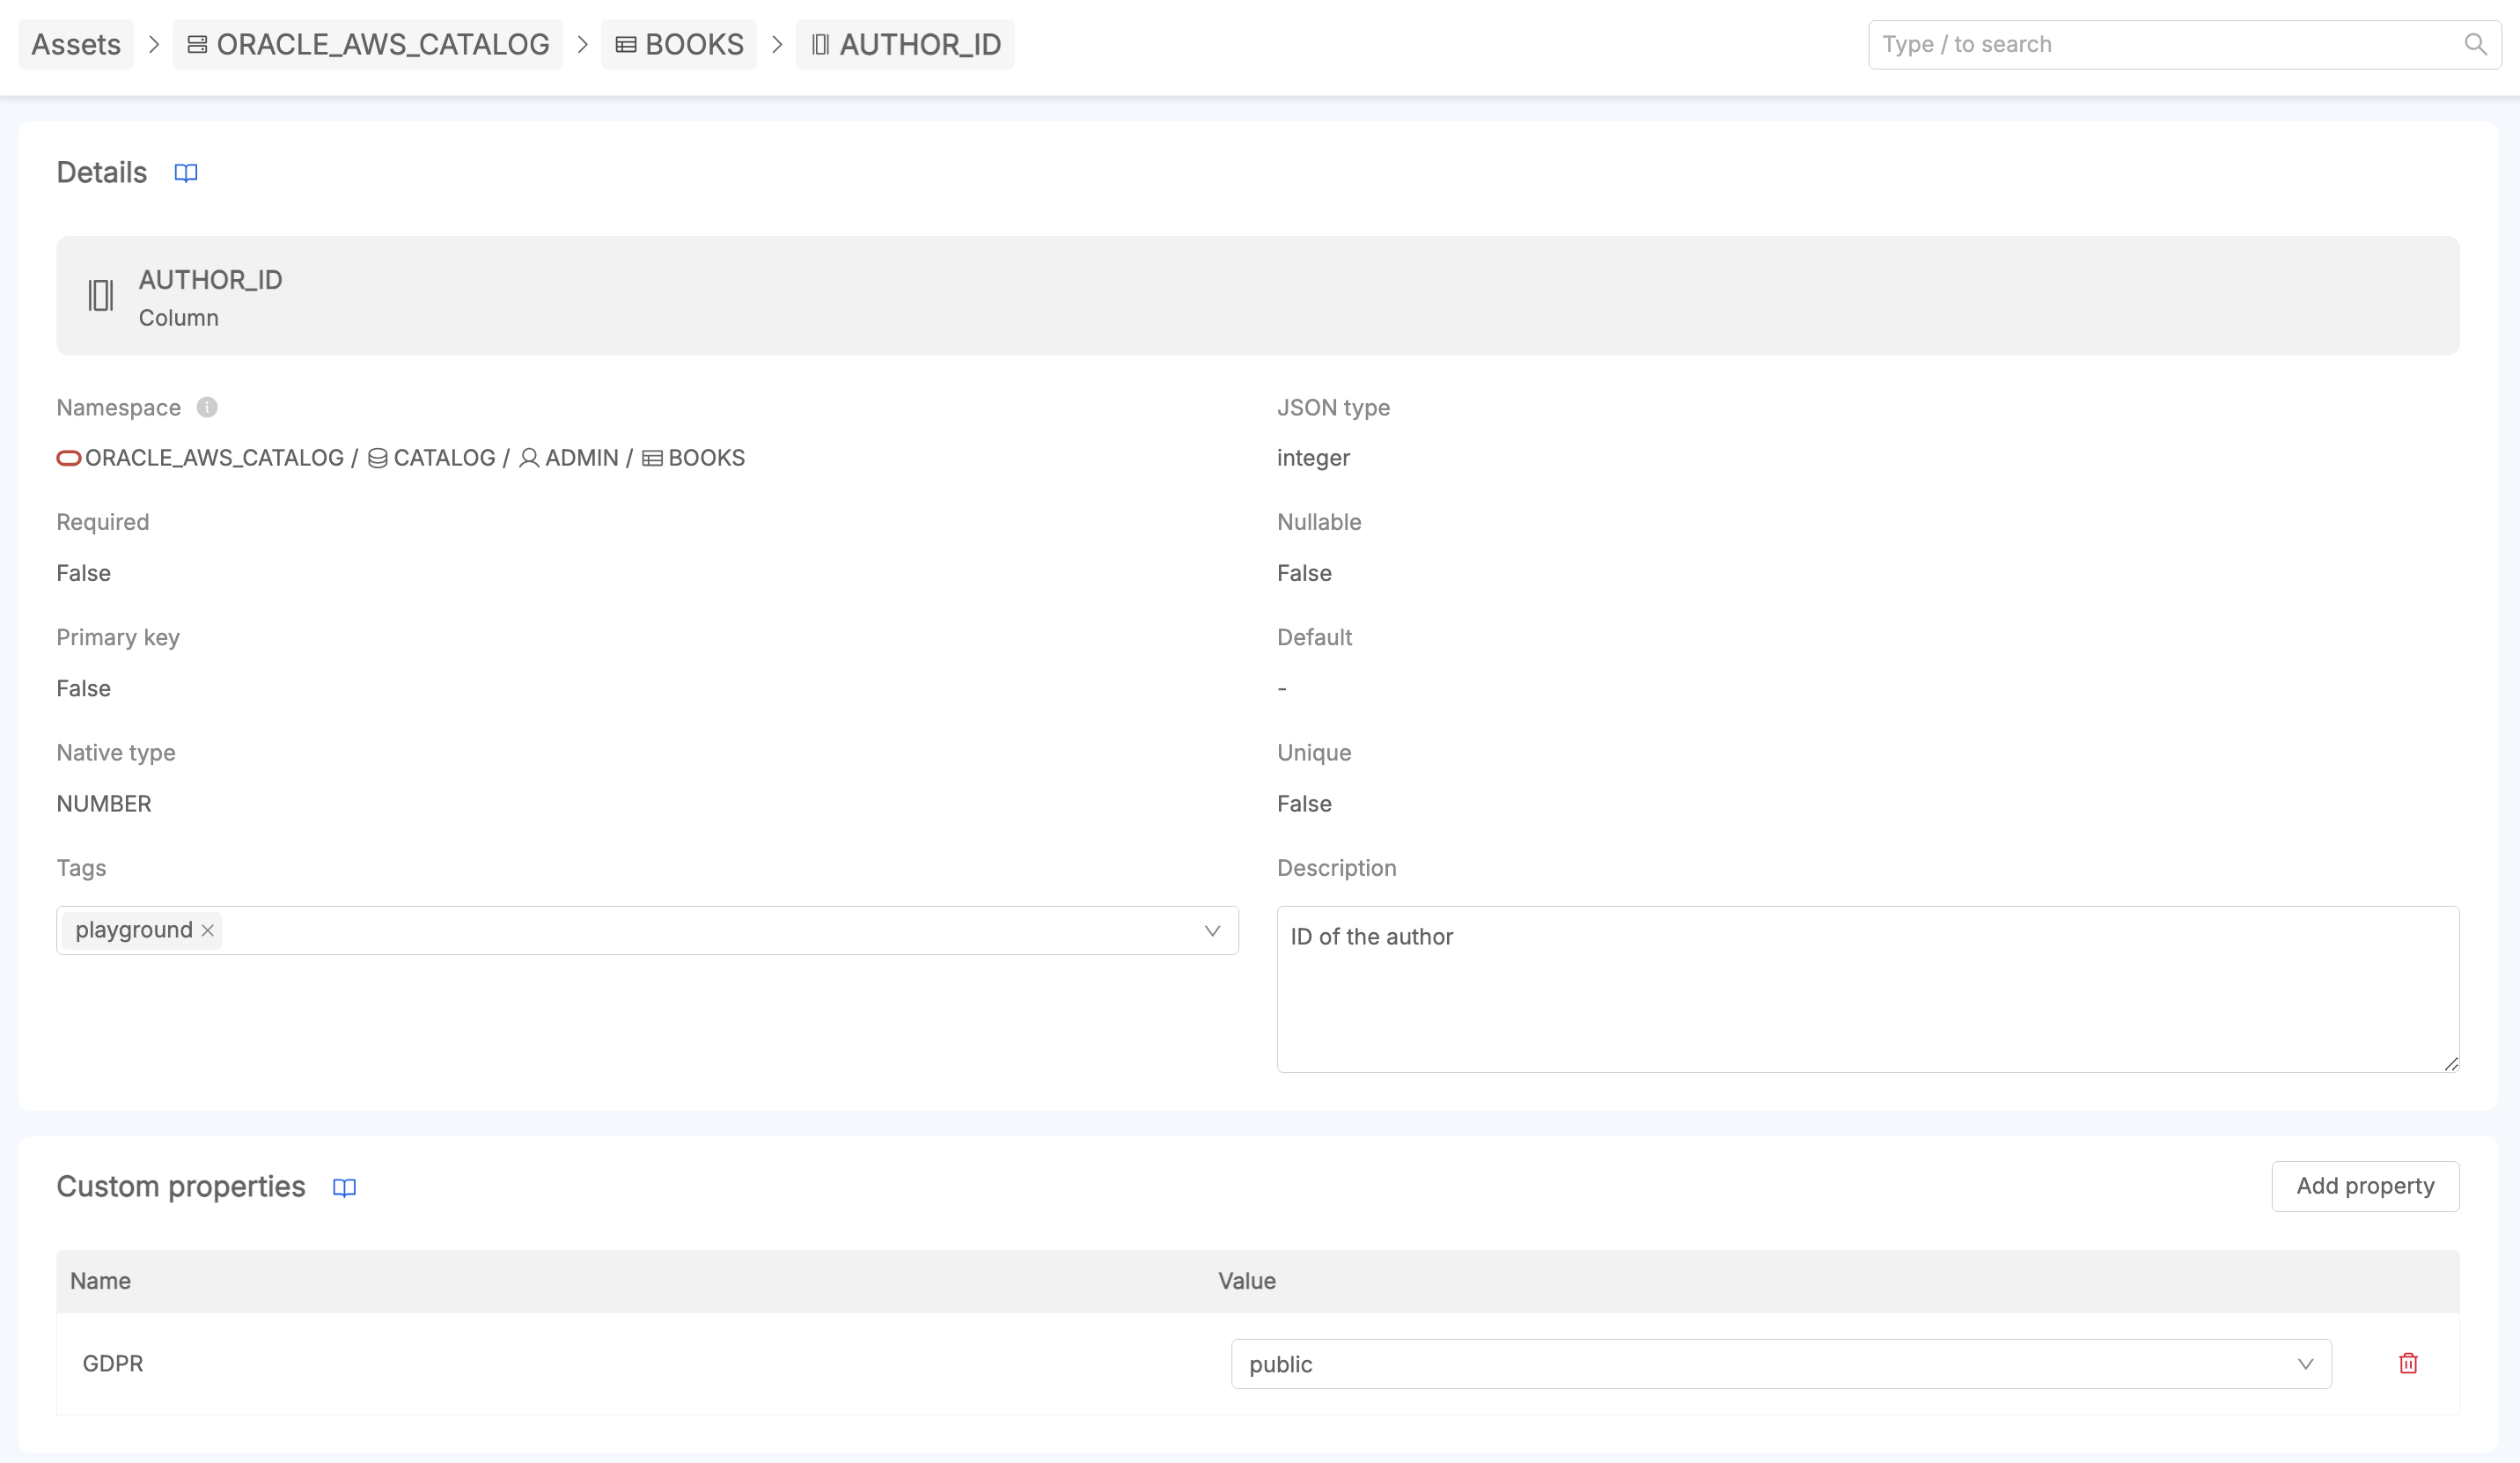Click into the Description text area
This screenshot has height=1463, width=2520.
coord(1867,989)
